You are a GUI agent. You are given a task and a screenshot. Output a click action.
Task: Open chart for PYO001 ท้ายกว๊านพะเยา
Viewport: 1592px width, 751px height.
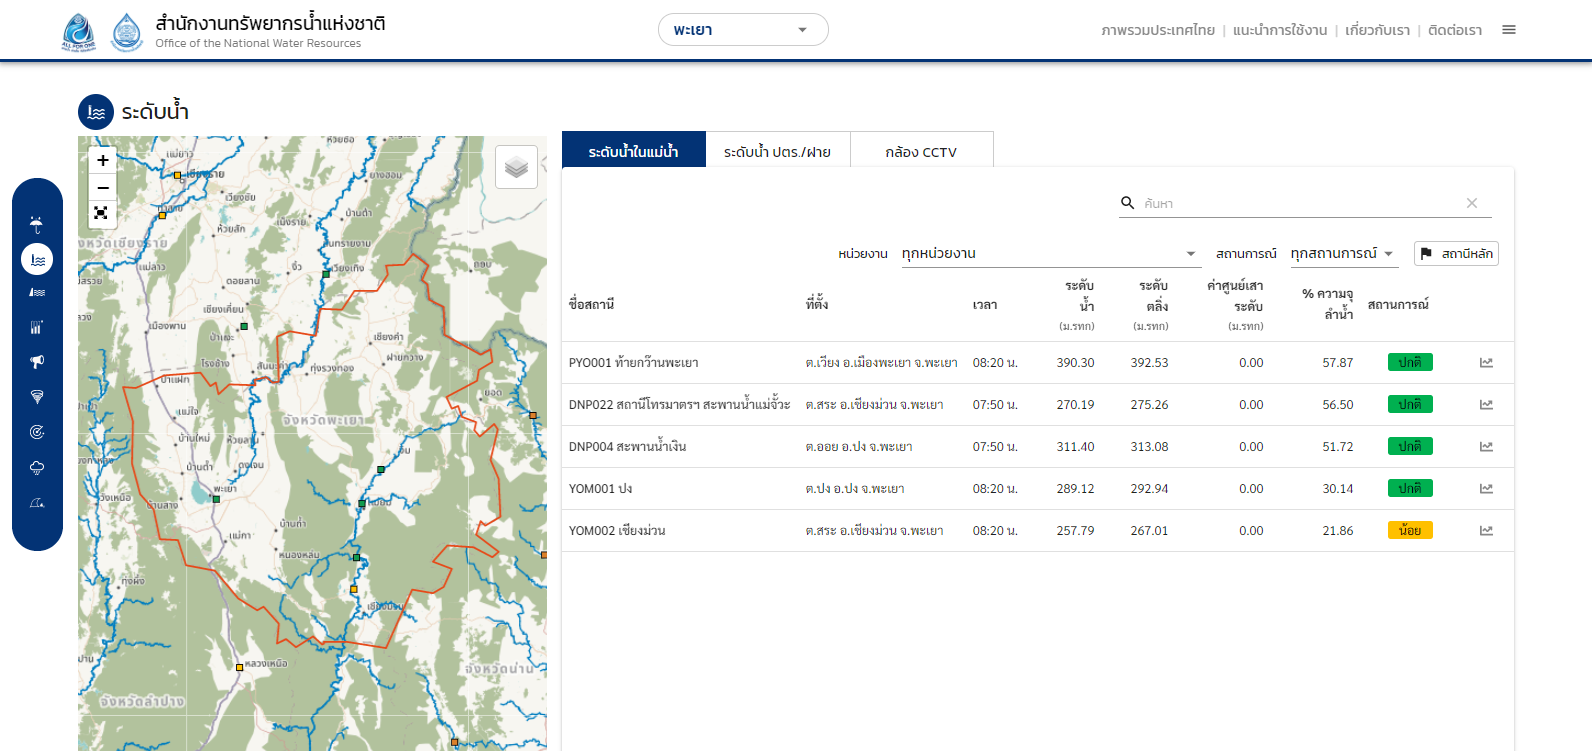tap(1487, 363)
